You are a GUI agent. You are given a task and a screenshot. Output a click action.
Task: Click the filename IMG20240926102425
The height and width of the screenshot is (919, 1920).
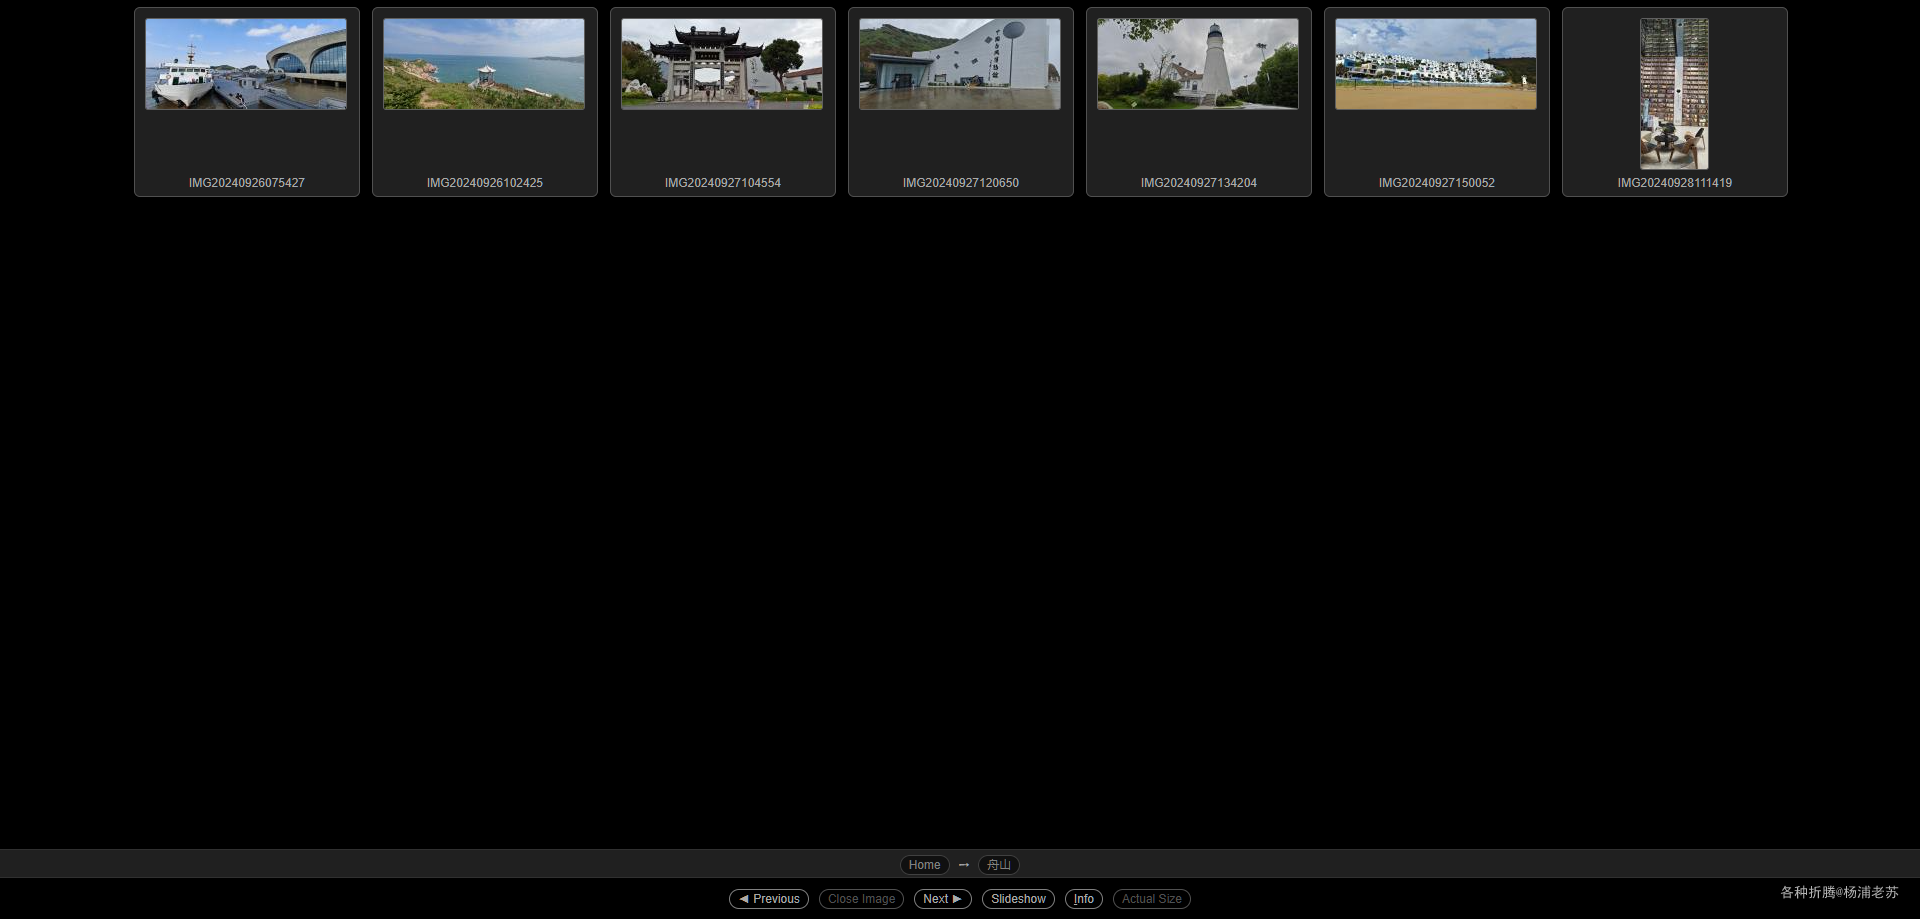(x=485, y=183)
